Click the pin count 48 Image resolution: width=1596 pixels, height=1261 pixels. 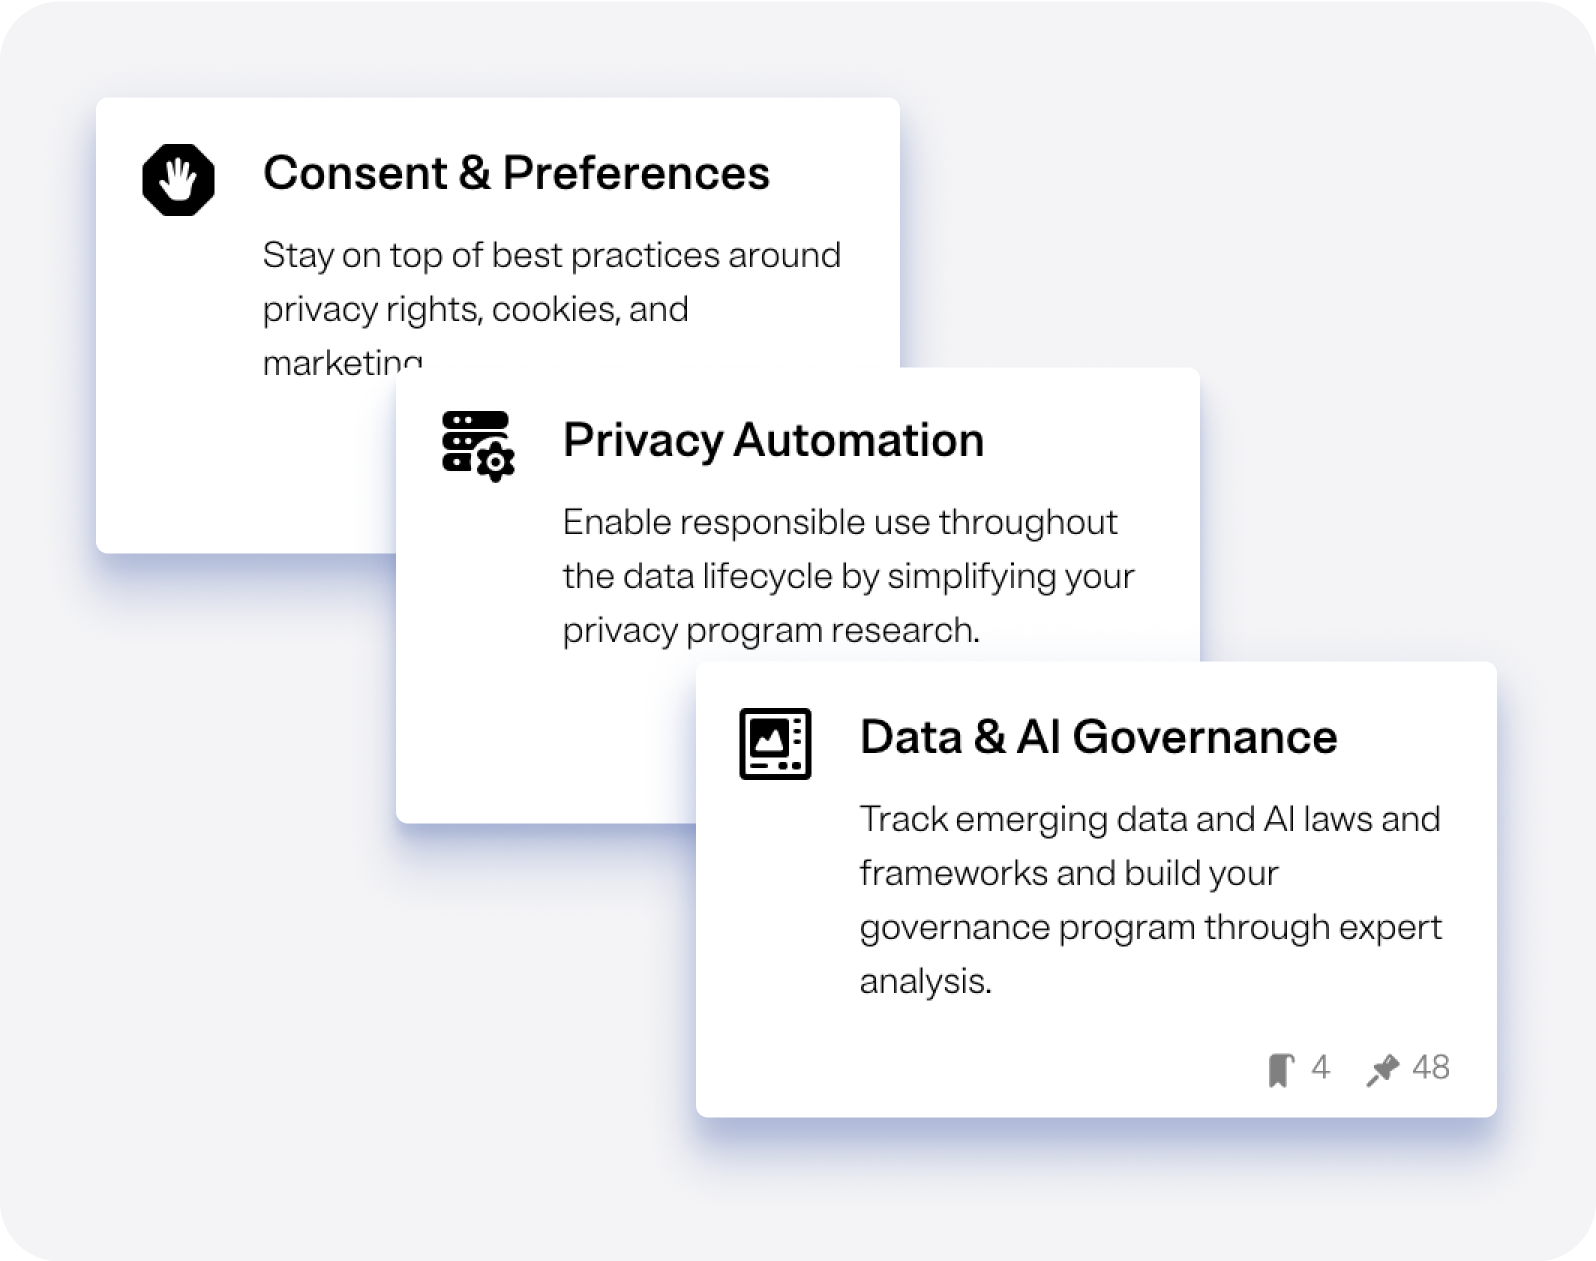pos(1430,1068)
